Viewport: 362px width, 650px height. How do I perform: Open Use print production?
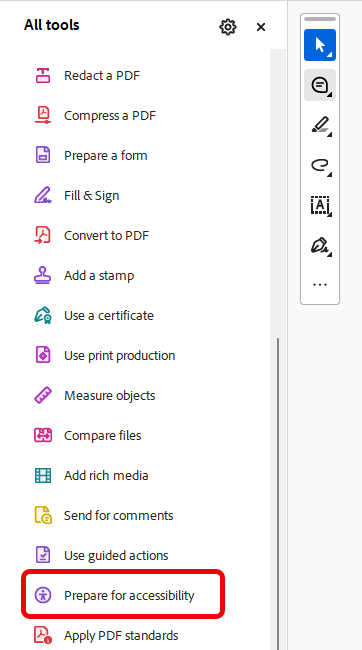click(x=119, y=355)
